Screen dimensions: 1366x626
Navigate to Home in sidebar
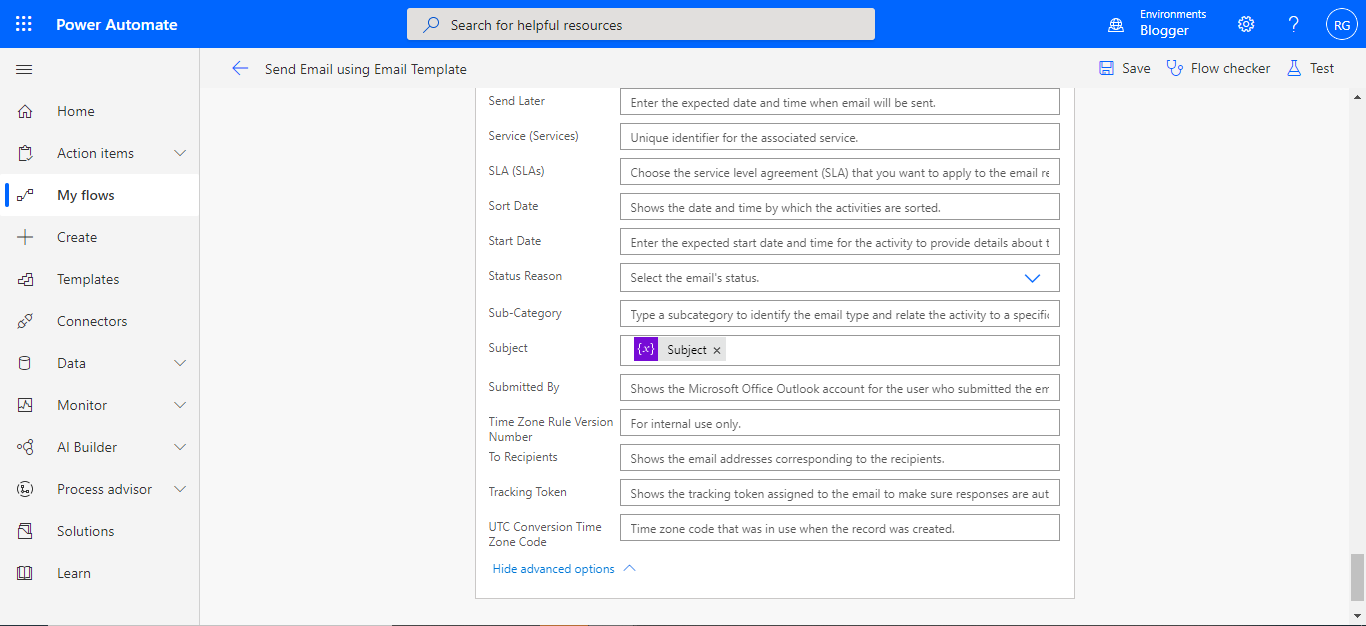74,110
